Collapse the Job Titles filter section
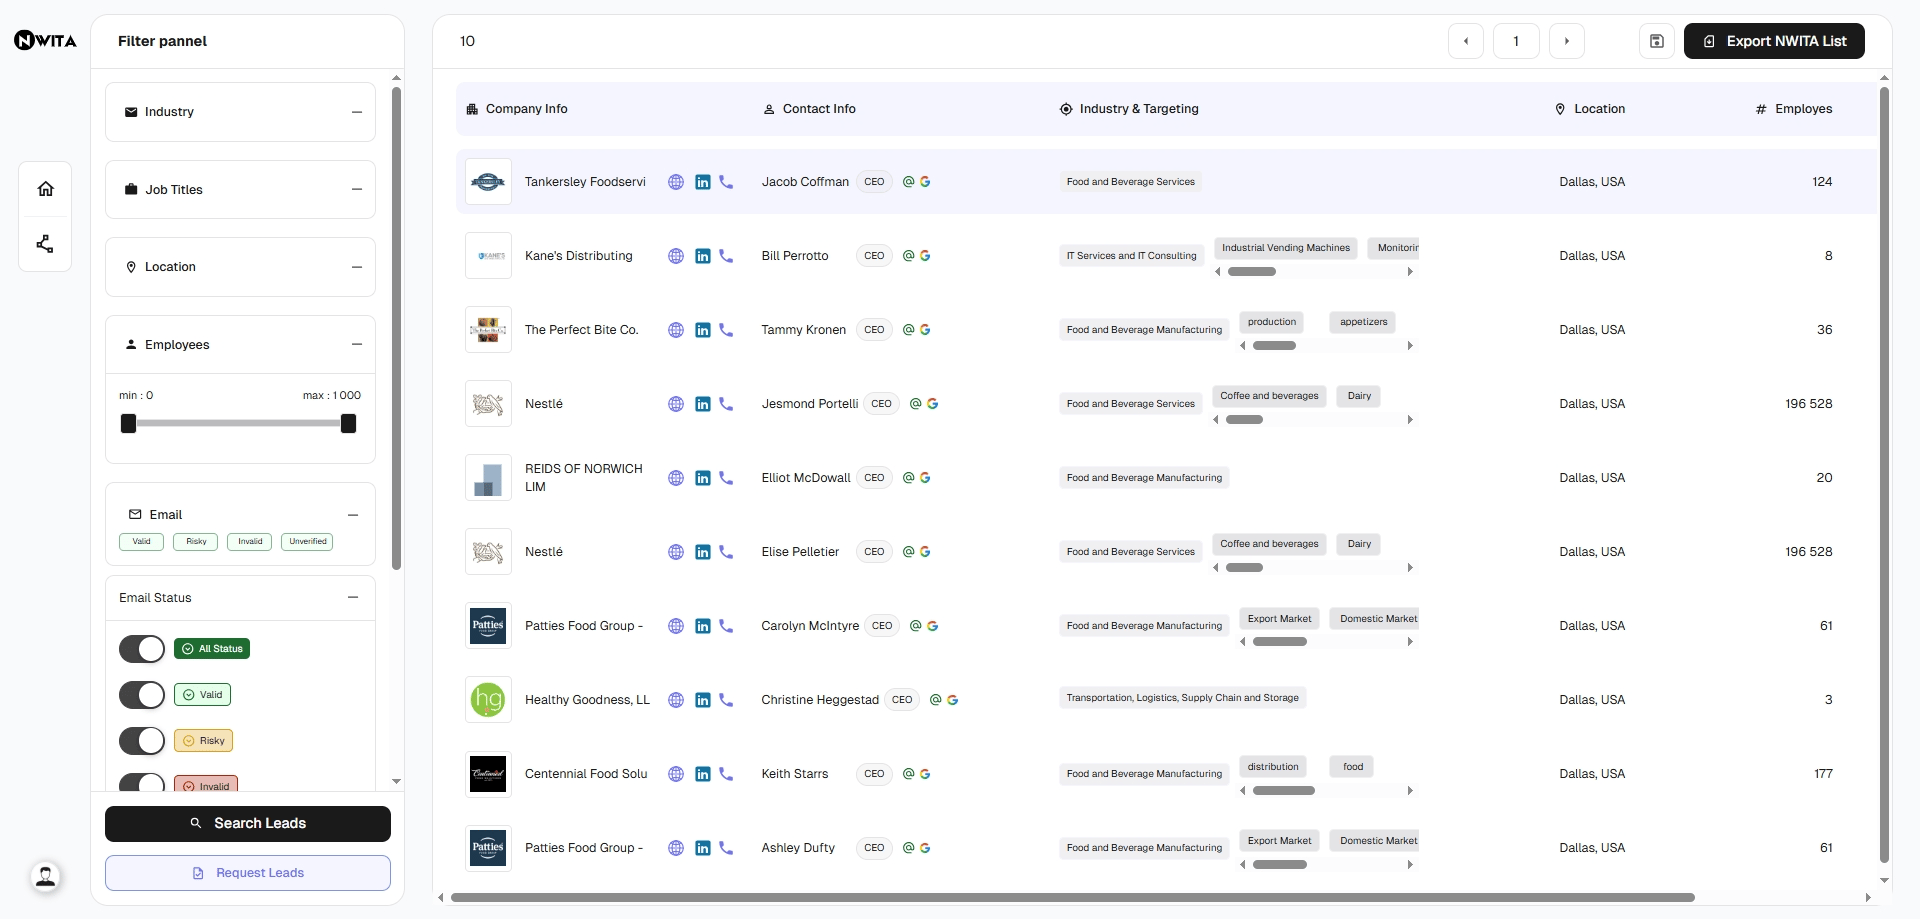The height and width of the screenshot is (919, 1920). (x=356, y=190)
